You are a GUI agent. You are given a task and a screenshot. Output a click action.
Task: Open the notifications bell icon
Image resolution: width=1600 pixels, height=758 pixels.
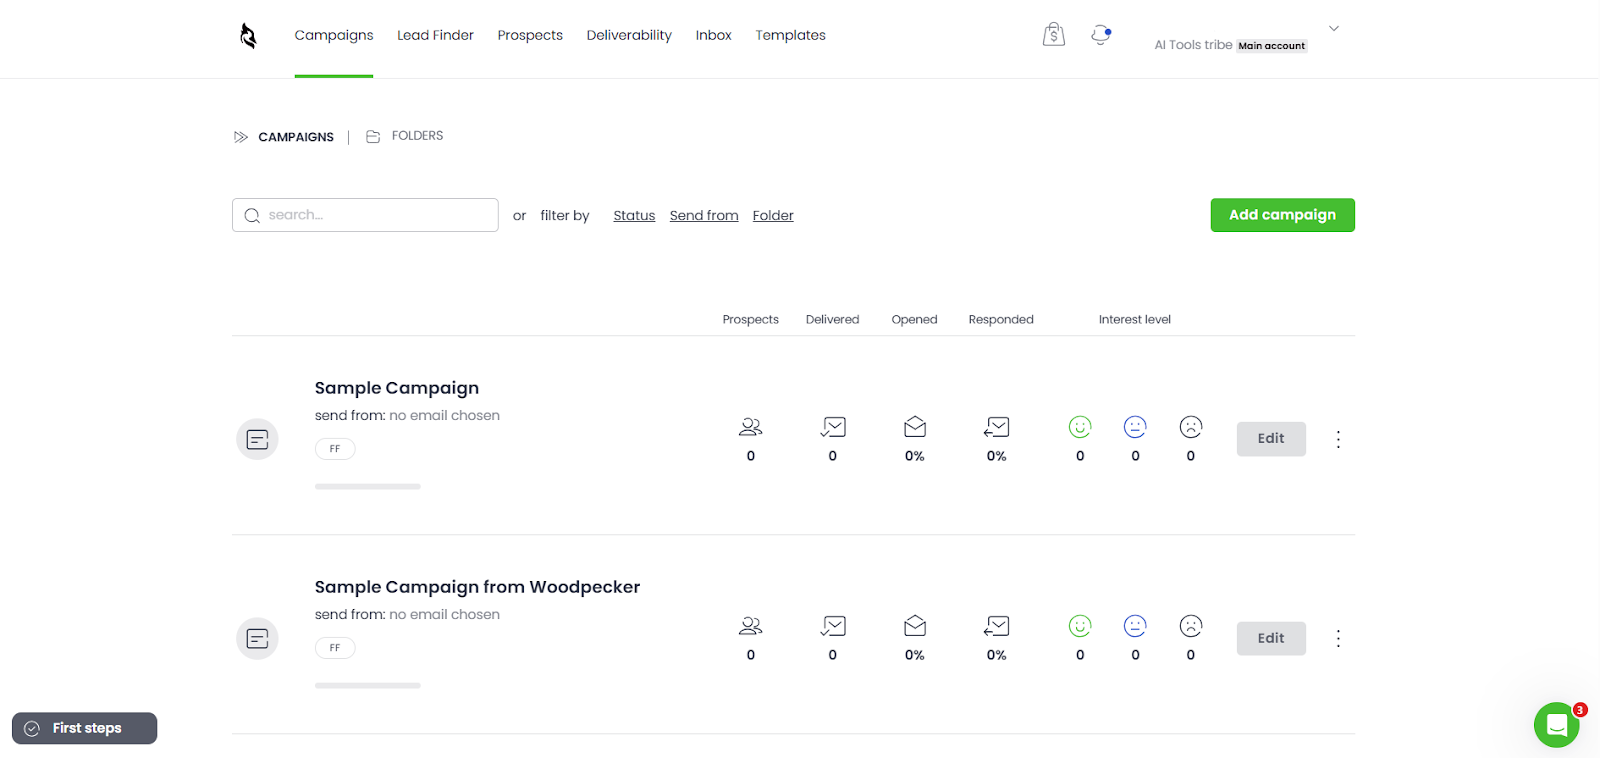[x=1100, y=35]
